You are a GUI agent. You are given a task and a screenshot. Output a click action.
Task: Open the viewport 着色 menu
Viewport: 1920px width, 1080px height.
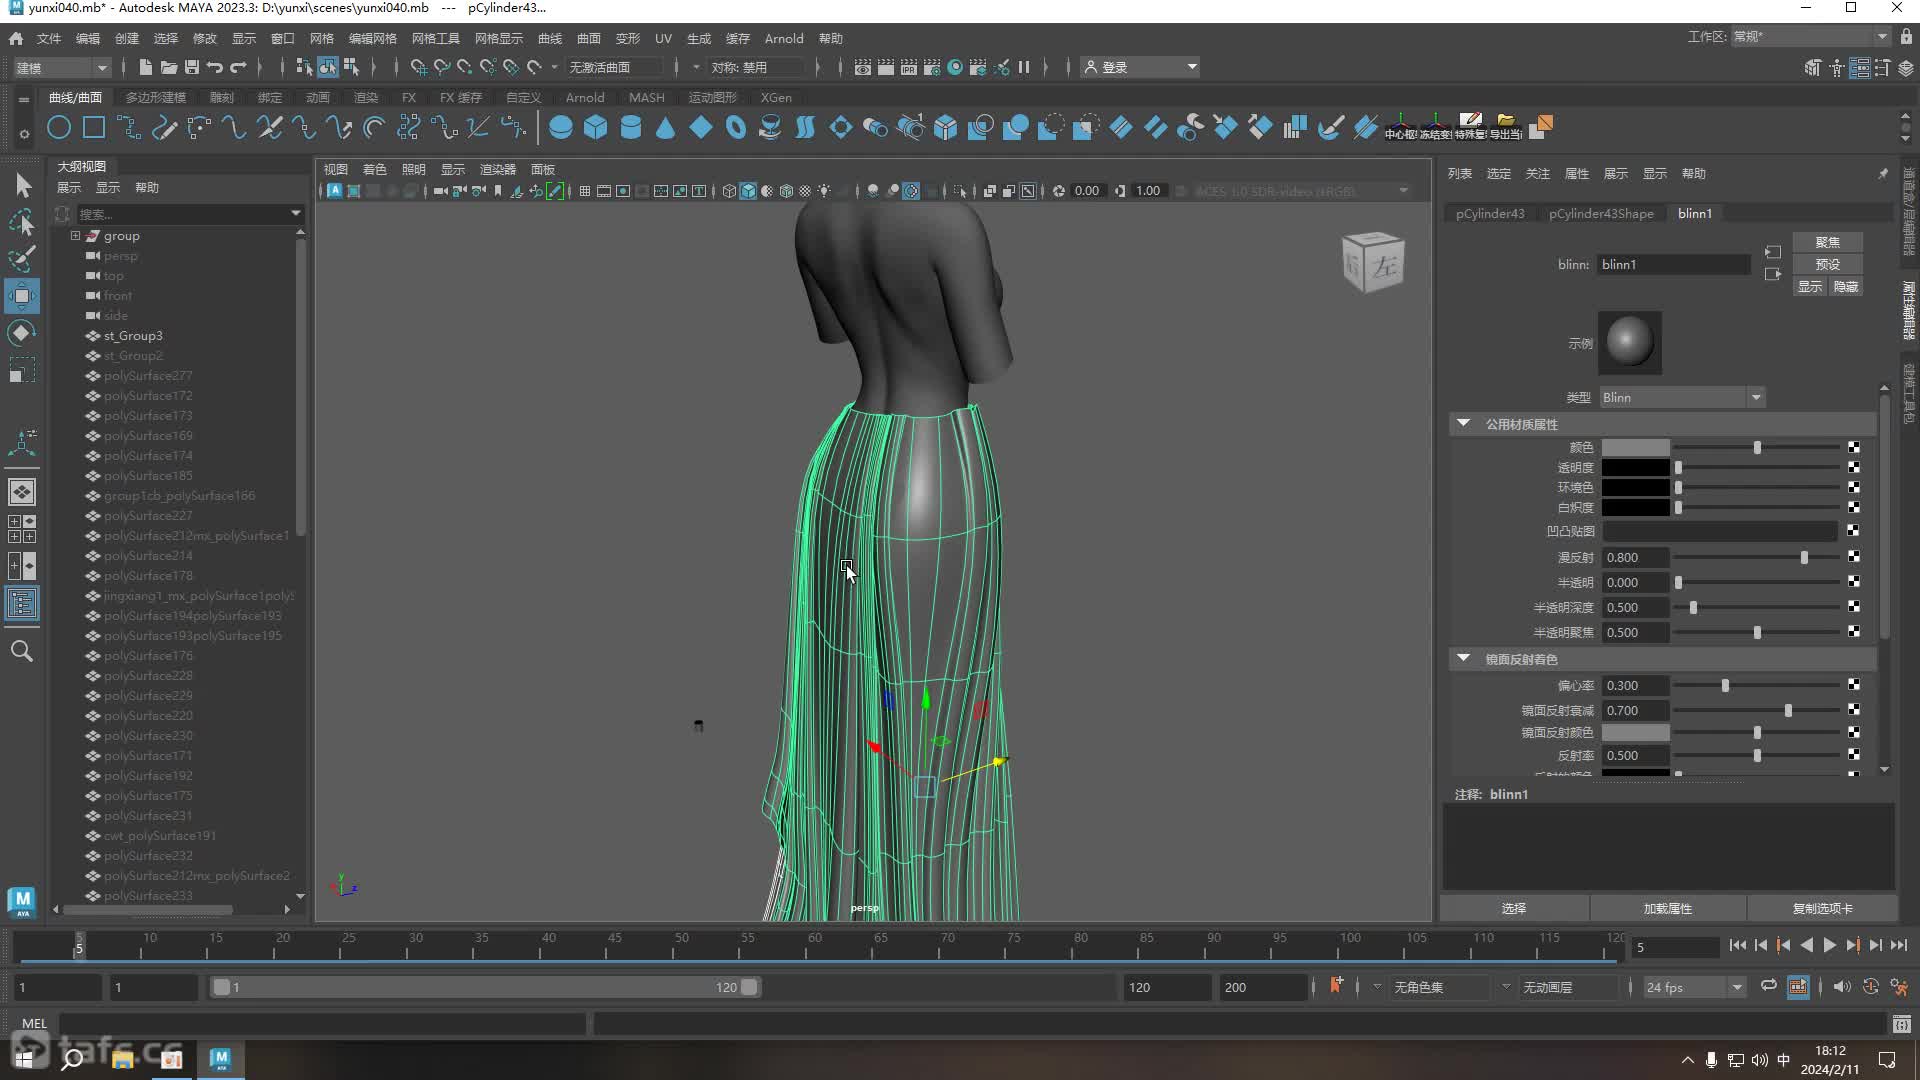point(375,169)
